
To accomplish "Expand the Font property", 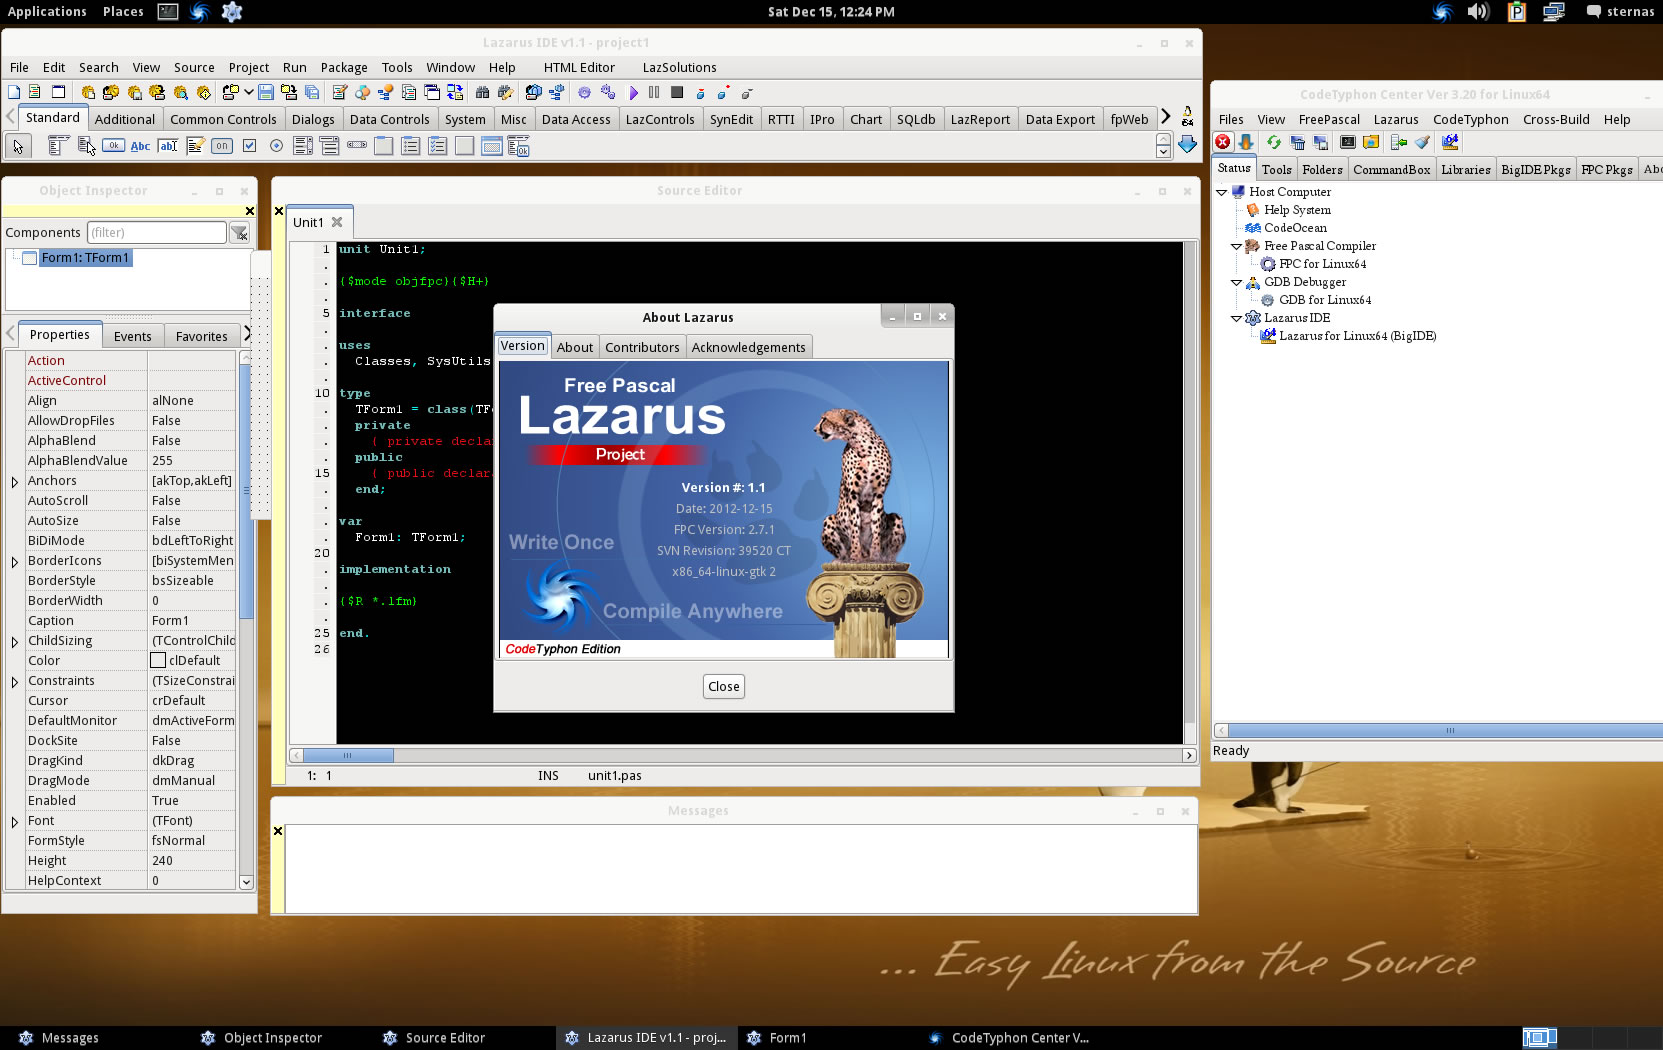I will (x=14, y=822).
